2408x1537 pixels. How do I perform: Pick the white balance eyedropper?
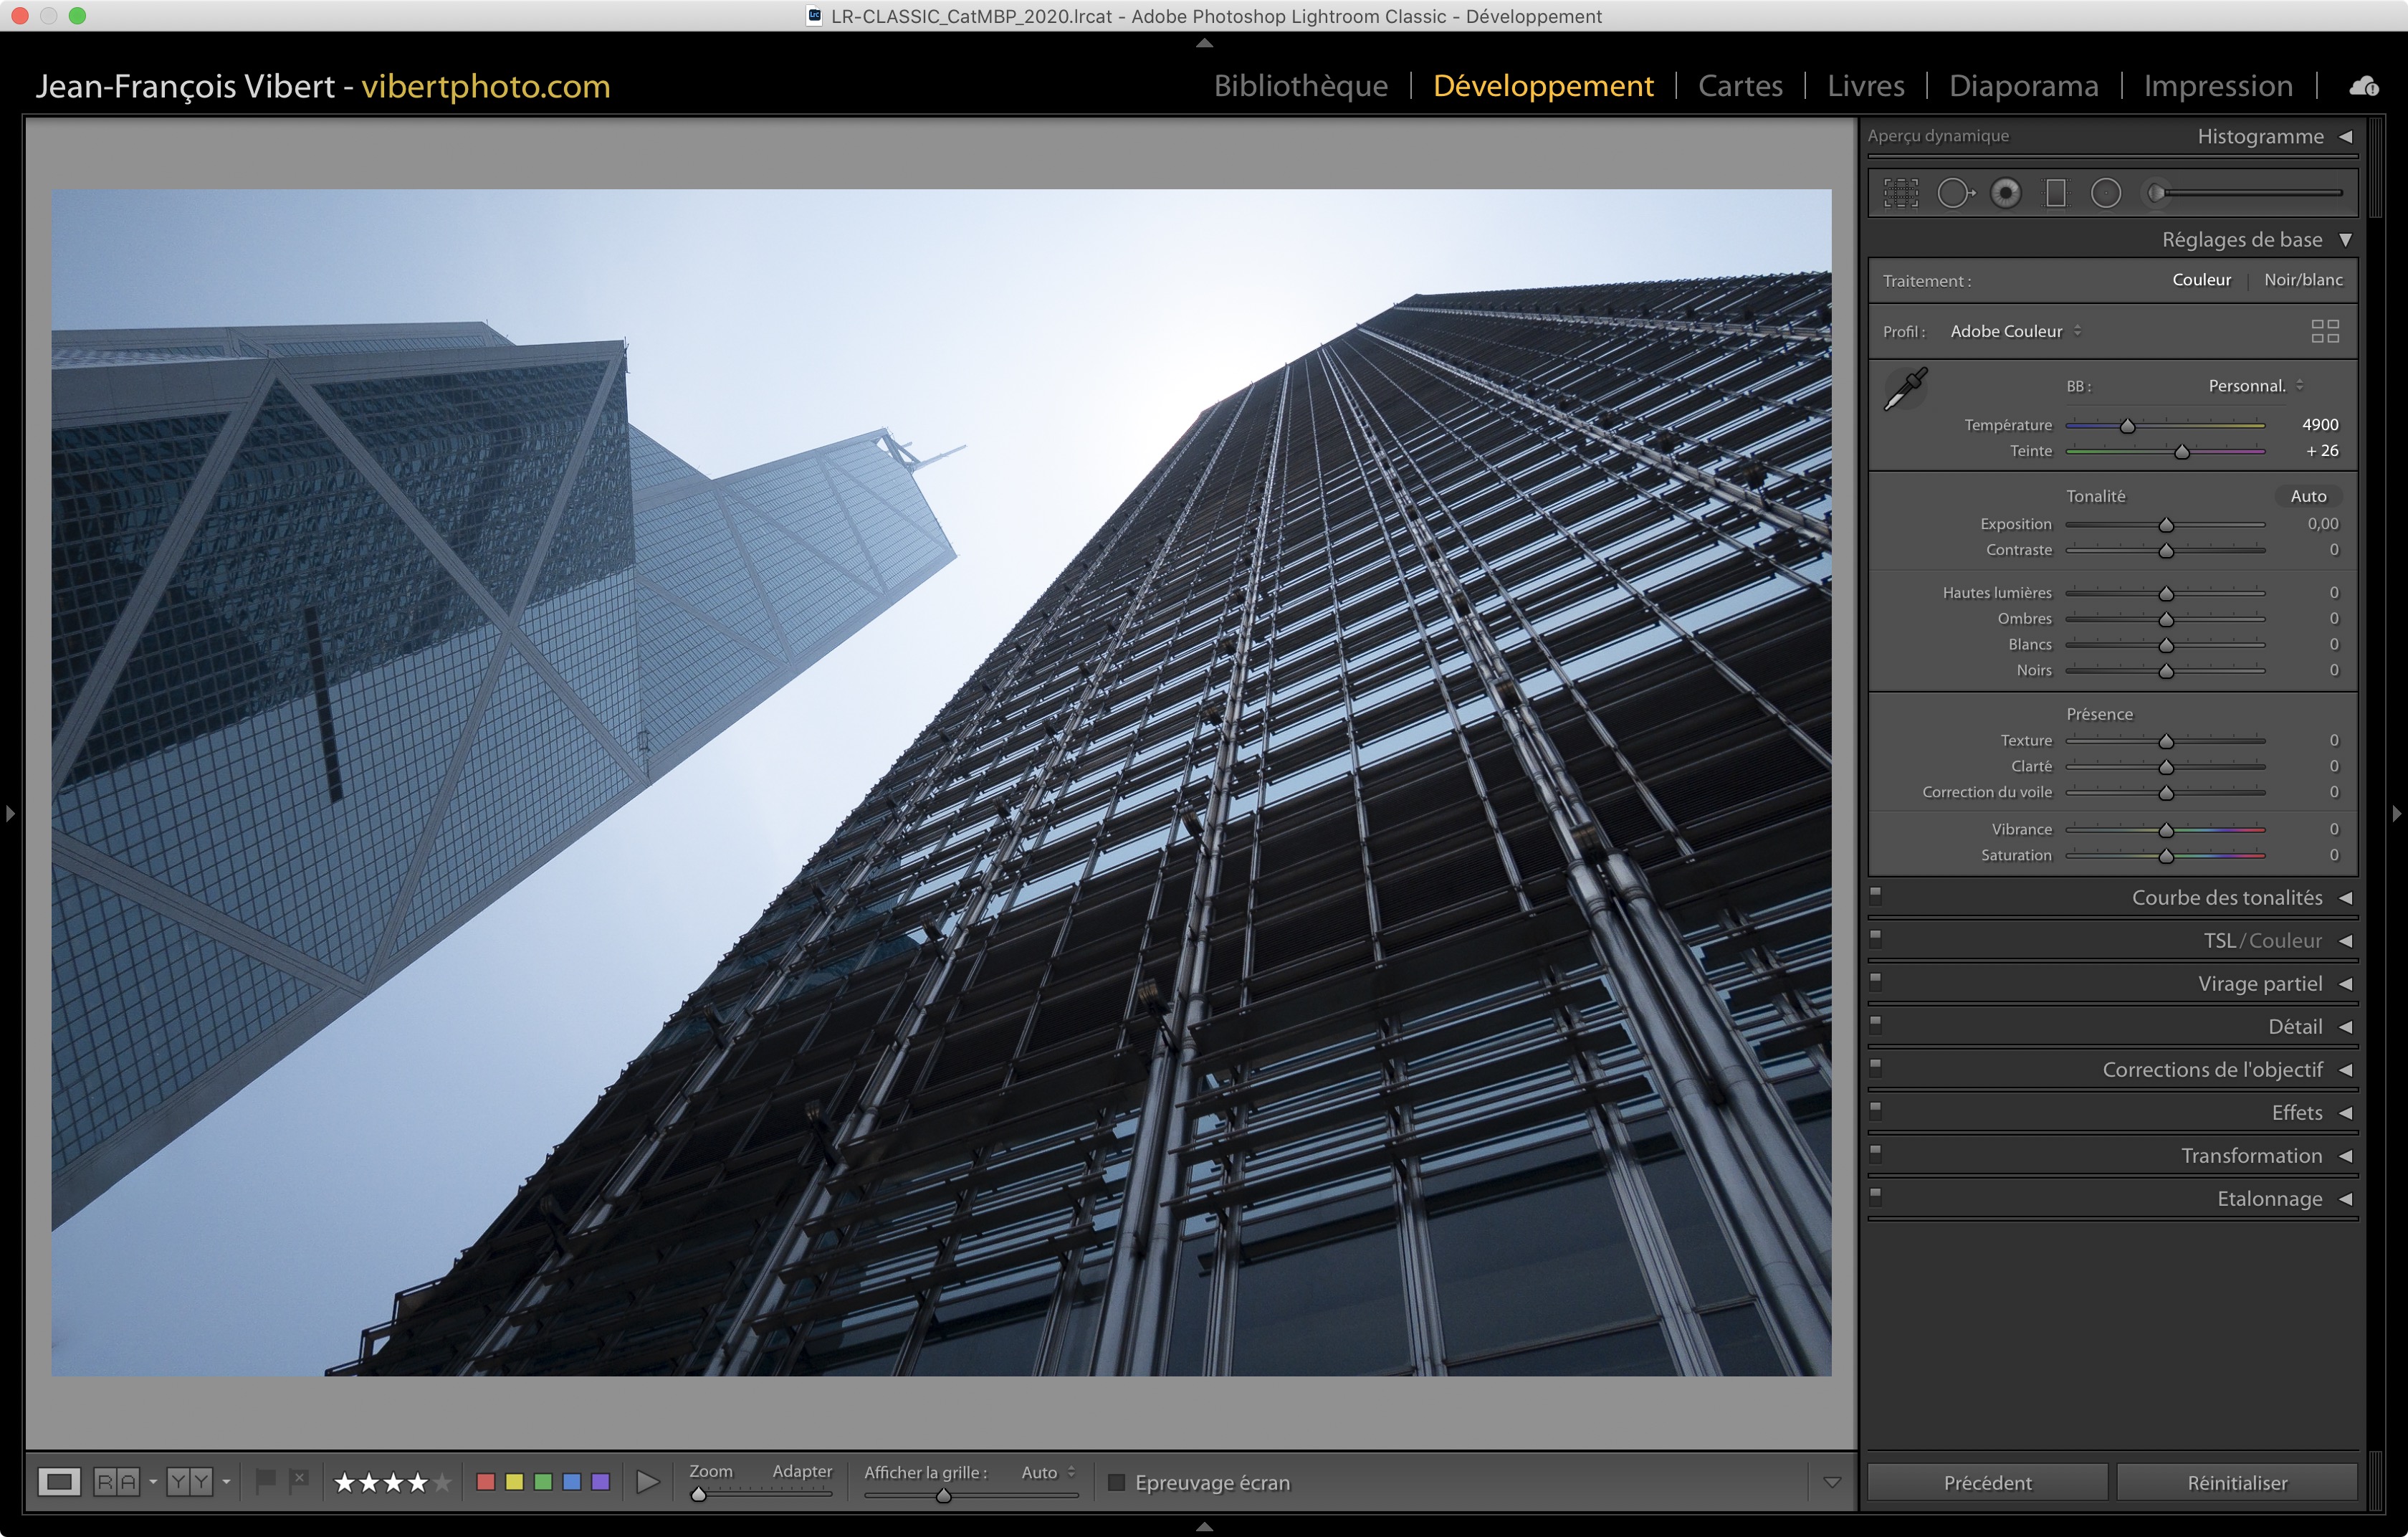(1906, 389)
